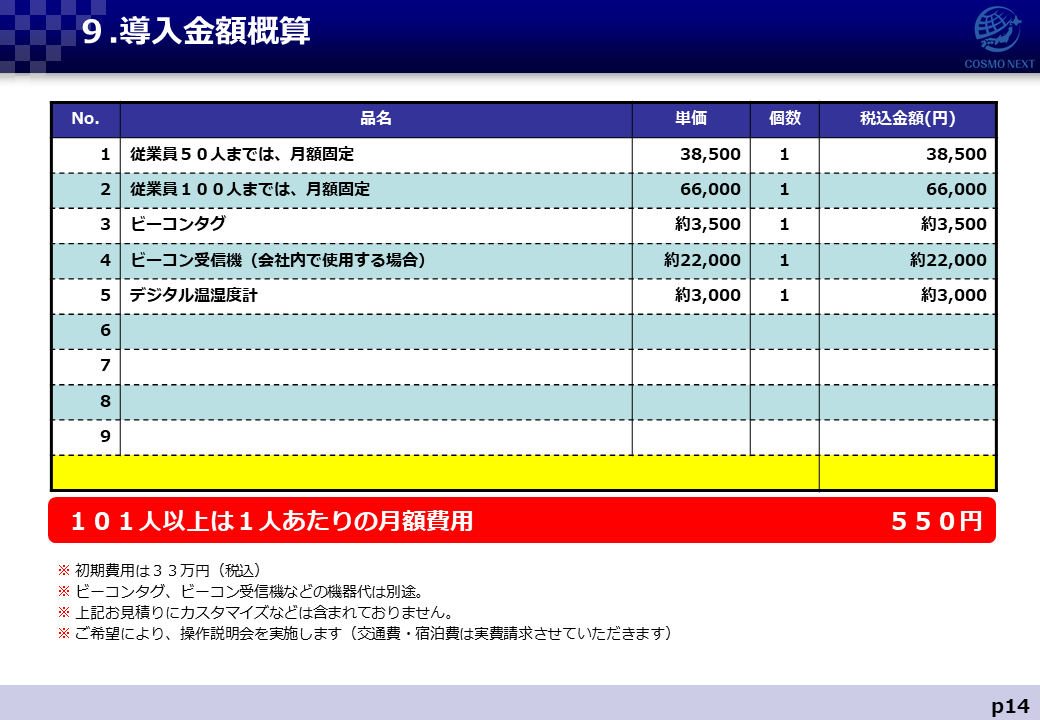
Task: Click row number 6 in No. column
Action: [105, 330]
